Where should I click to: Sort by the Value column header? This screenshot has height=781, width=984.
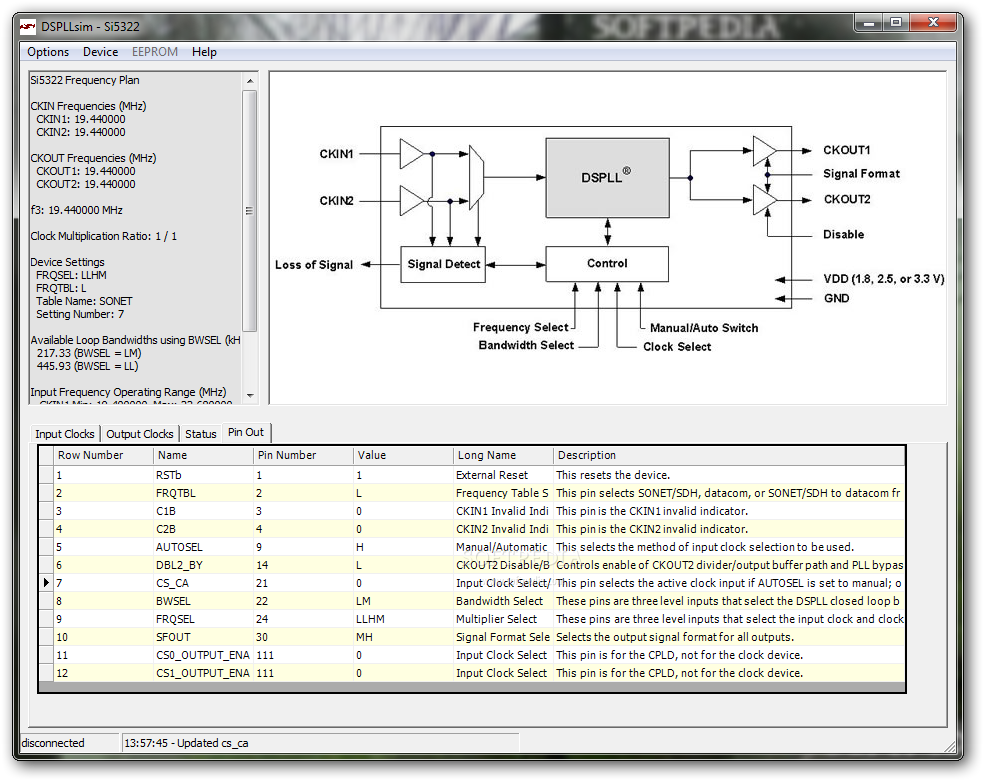(404, 455)
